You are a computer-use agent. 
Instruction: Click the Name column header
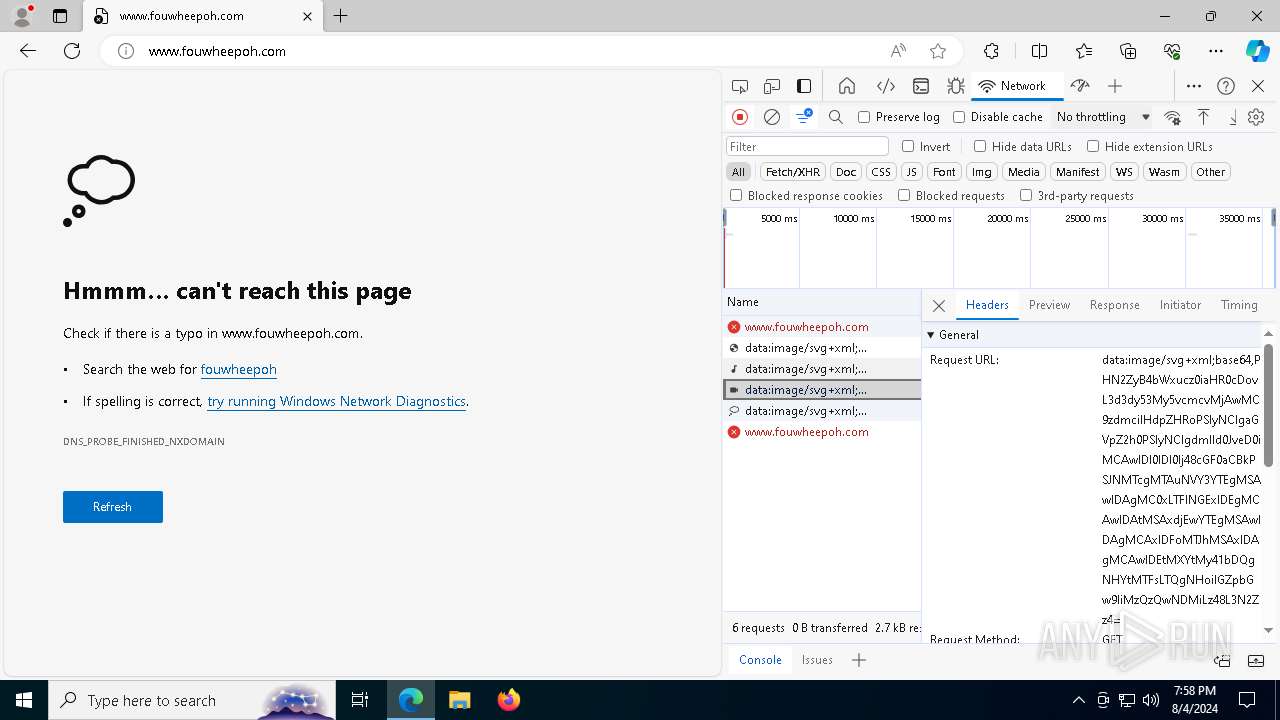pyautogui.click(x=821, y=302)
